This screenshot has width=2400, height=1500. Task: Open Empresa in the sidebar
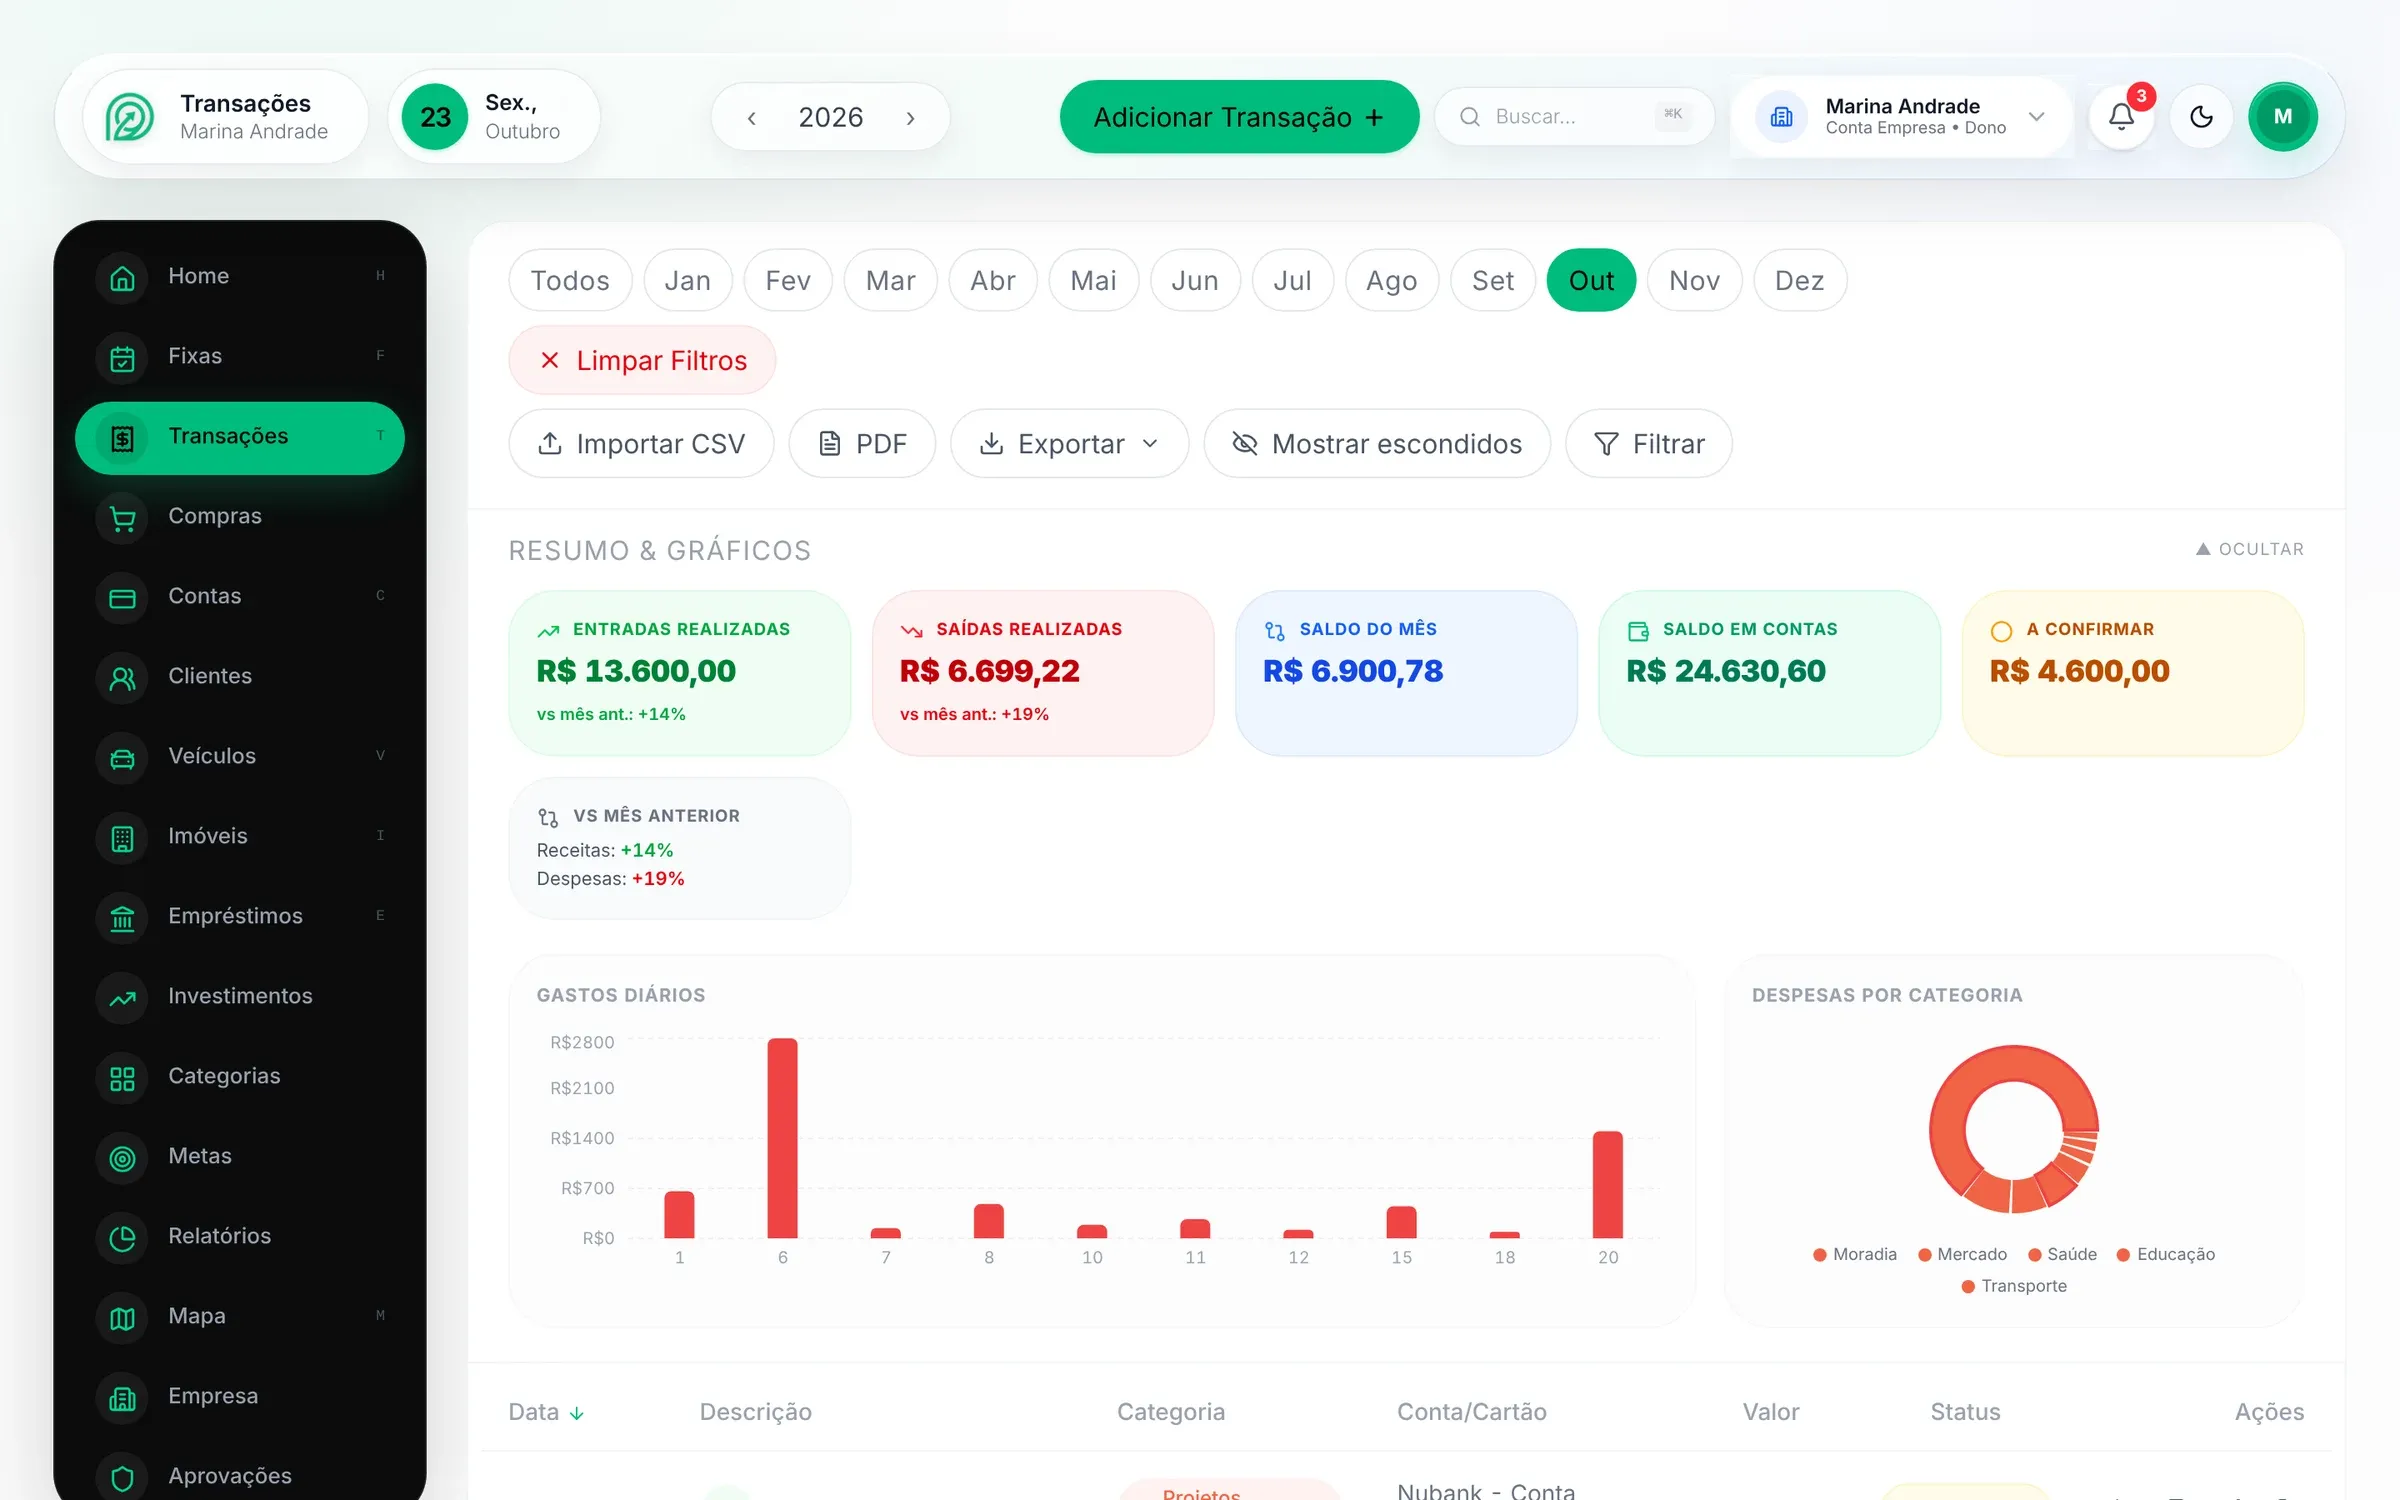pyautogui.click(x=240, y=1396)
